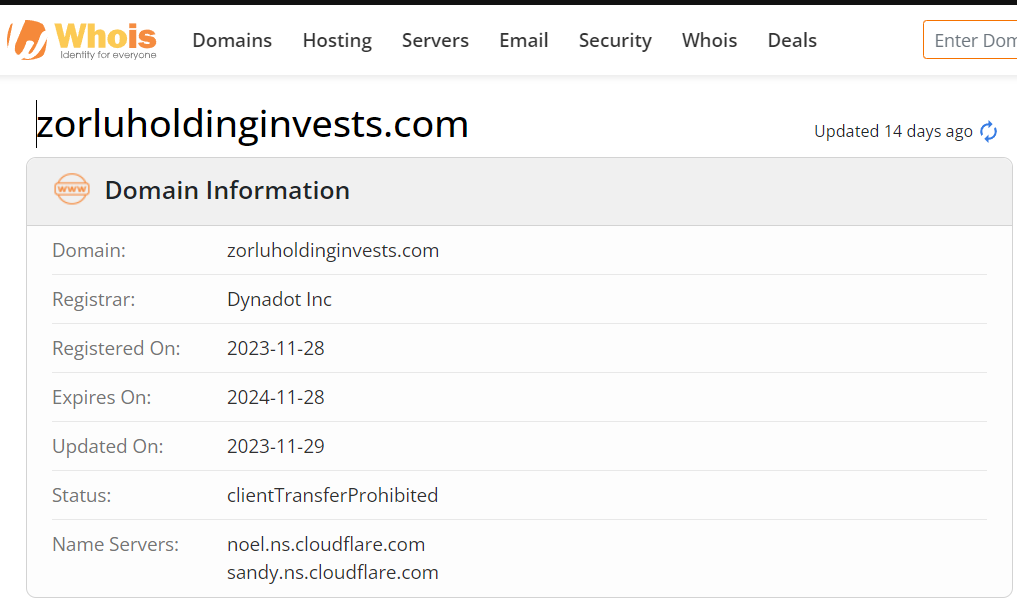This screenshot has width=1017, height=601.
Task: Refresh the whois record with blue arrows icon
Action: tap(988, 131)
